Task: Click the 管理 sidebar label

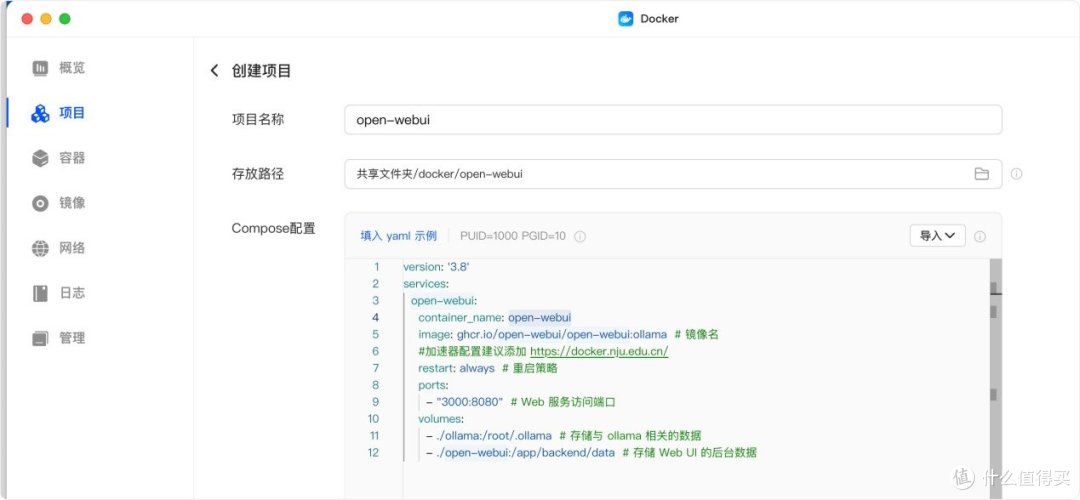Action: coord(72,338)
